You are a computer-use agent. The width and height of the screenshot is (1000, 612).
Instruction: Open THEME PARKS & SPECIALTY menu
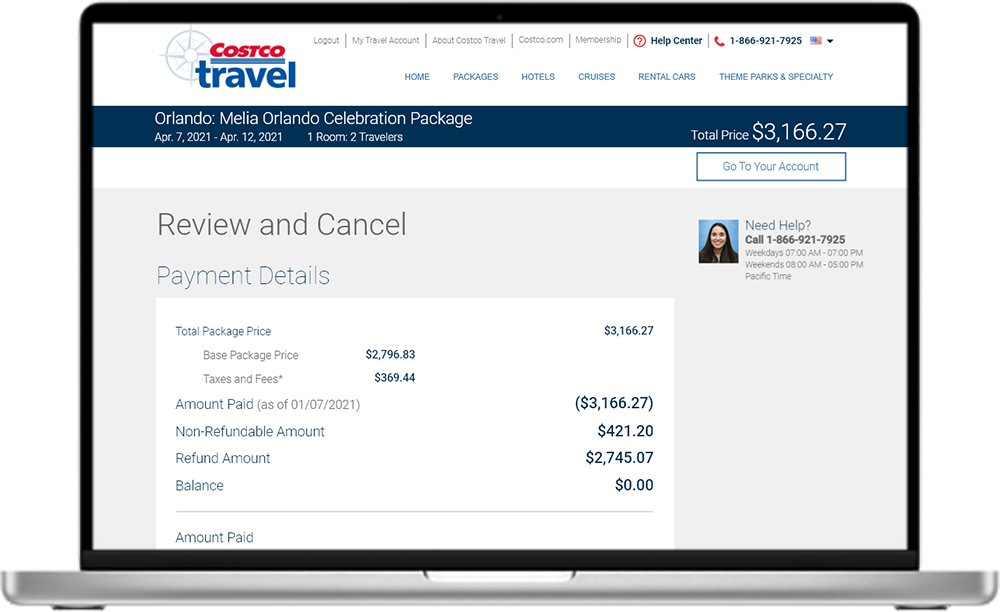click(x=776, y=76)
